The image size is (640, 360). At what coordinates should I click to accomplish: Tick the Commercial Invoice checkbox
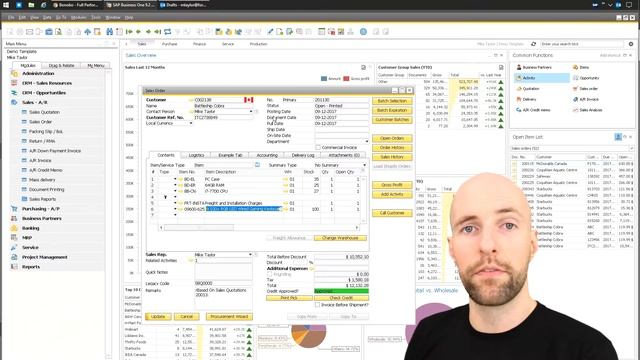(318, 147)
